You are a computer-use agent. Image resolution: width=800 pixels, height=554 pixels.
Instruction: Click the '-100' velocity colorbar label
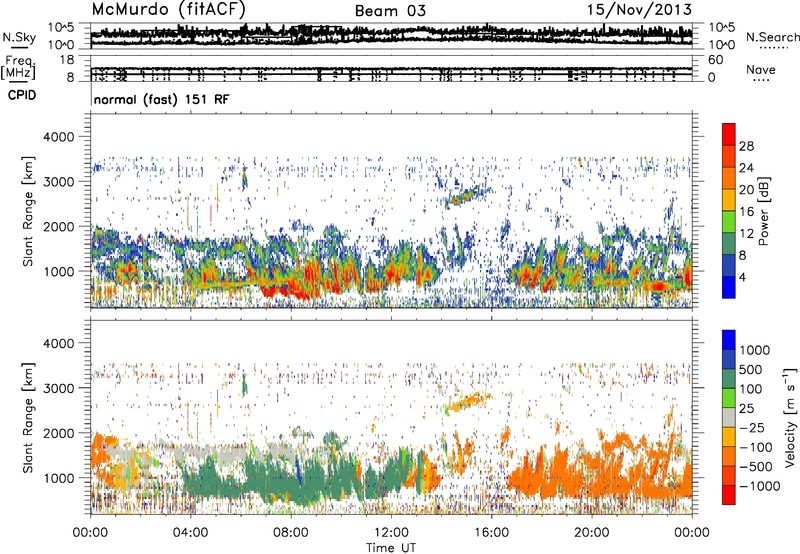(756, 447)
